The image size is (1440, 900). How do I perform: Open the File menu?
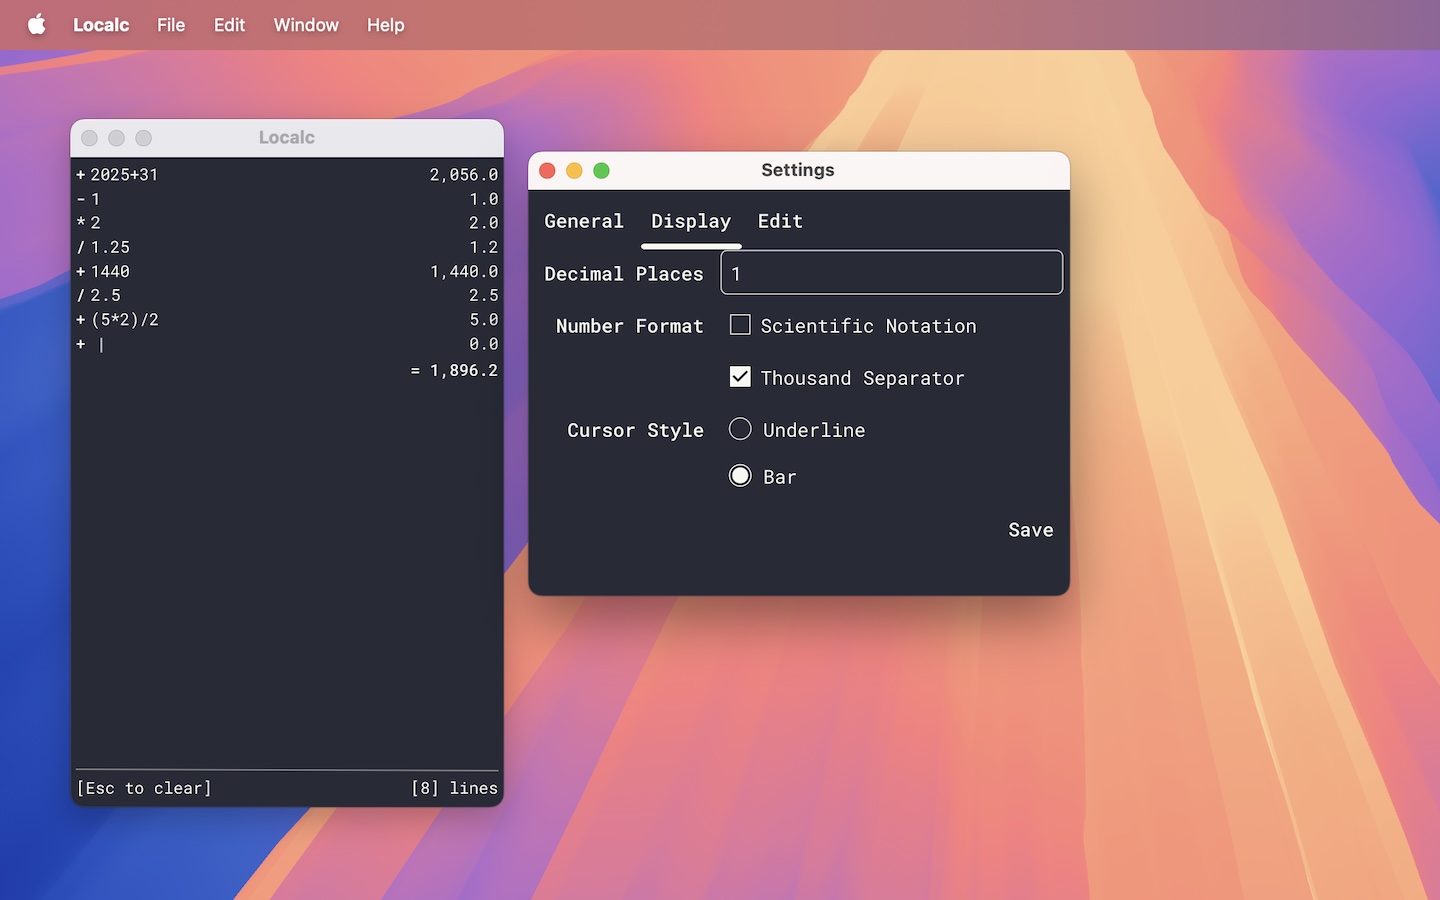[171, 25]
